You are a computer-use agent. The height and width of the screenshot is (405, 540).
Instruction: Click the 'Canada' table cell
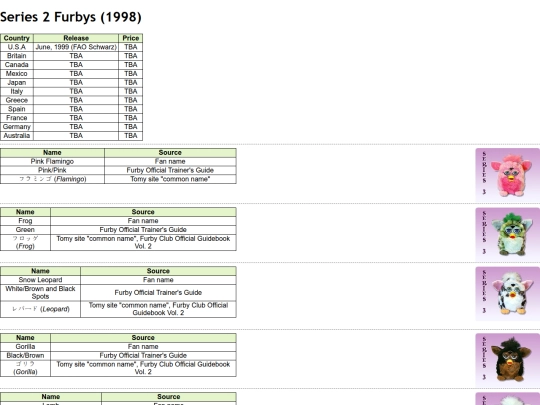click(17, 65)
